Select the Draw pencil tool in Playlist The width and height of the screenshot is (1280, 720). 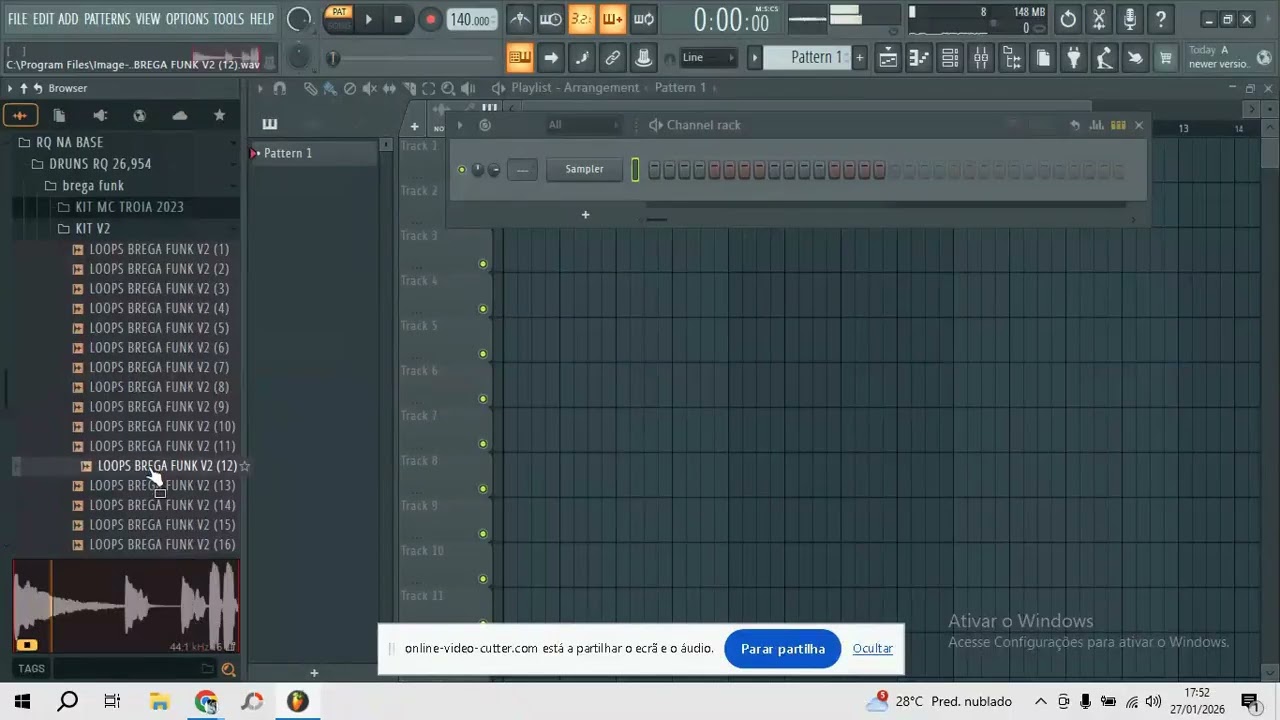(x=310, y=89)
